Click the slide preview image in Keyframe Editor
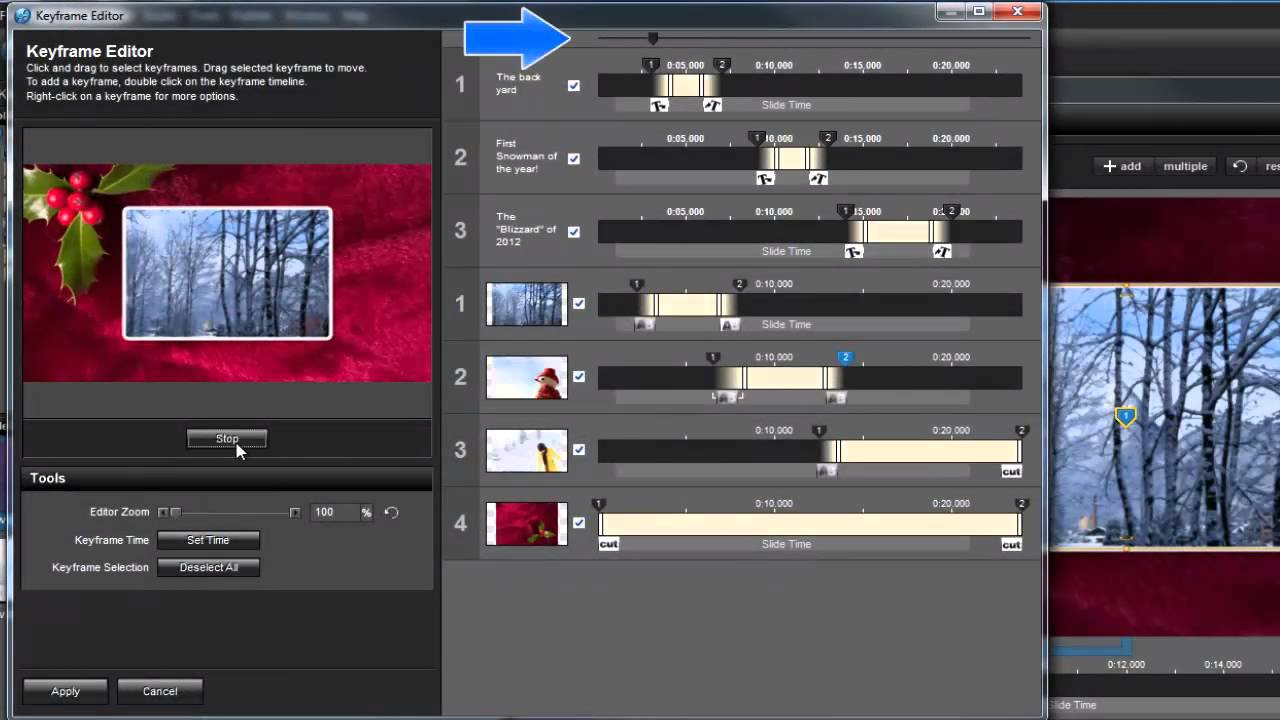 [228, 273]
